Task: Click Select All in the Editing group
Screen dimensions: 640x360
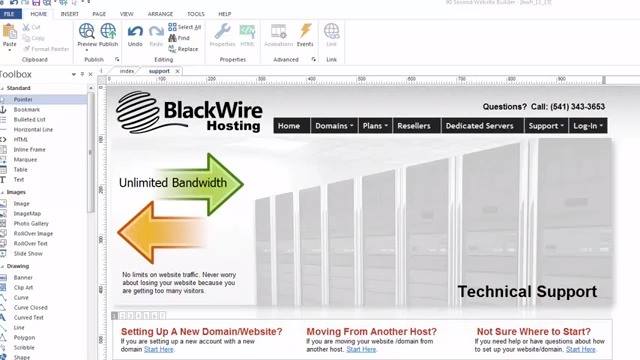Action: [x=184, y=27]
